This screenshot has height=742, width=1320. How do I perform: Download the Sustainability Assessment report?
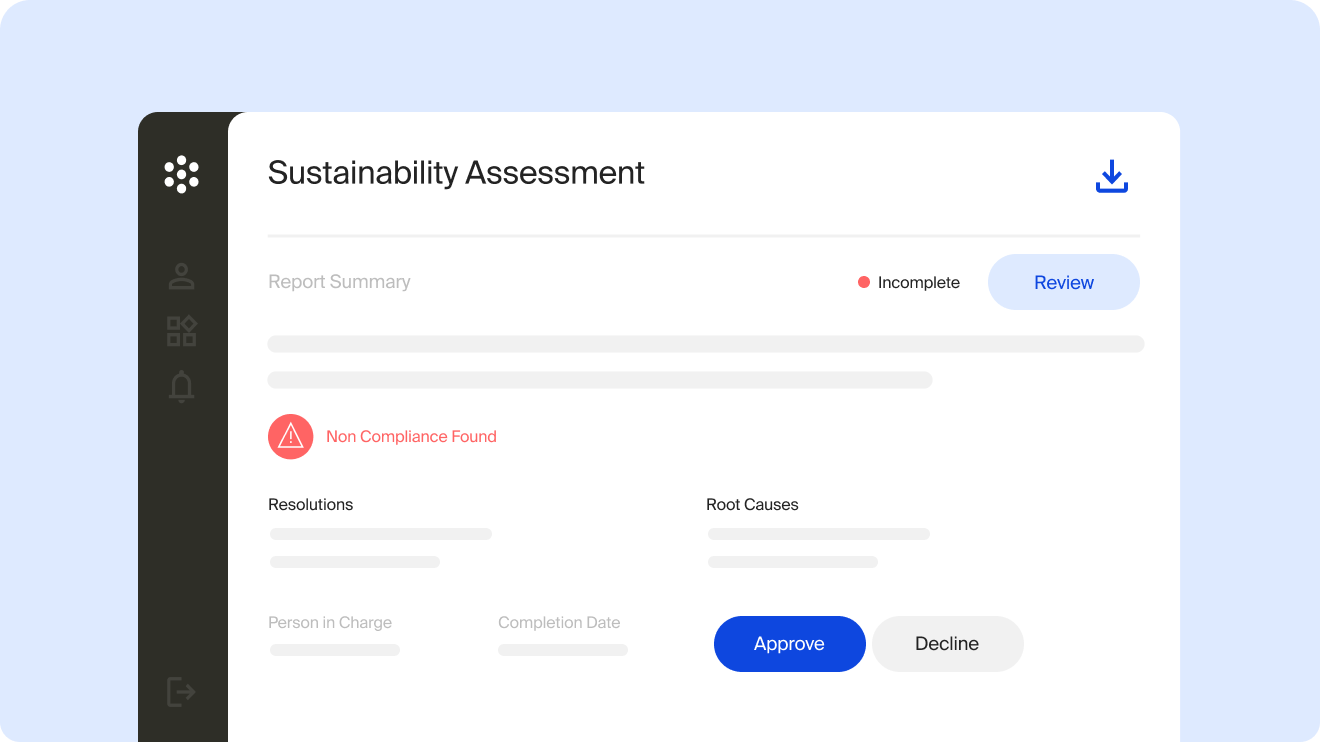[x=1111, y=177]
